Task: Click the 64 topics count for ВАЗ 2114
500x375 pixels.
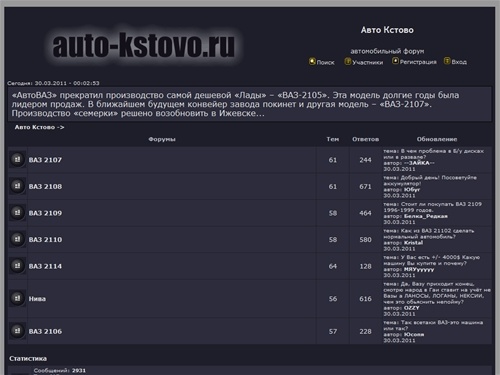Action: (x=333, y=266)
